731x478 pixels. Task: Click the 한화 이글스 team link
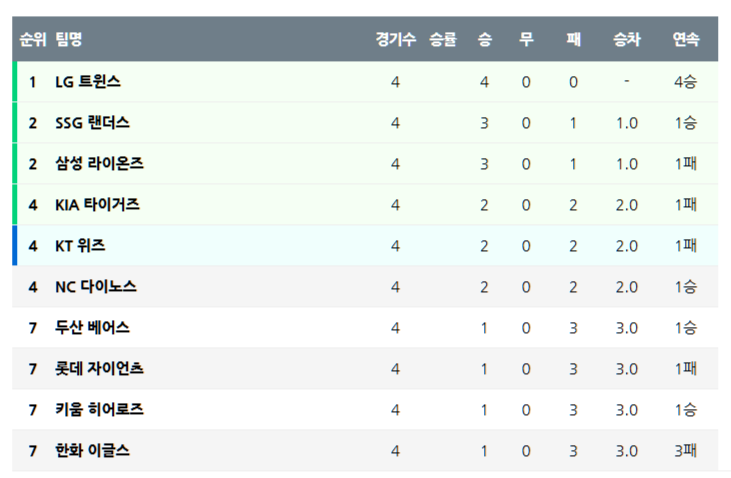tap(92, 451)
